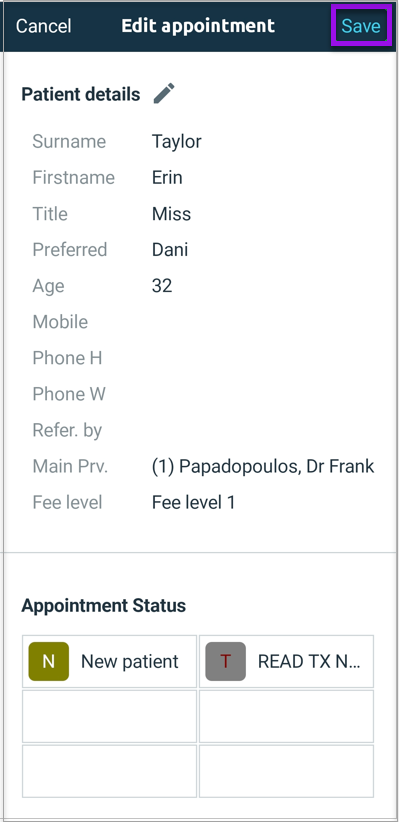Image resolution: width=399 pixels, height=822 pixels.
Task: Cancel editing the appointment
Action: coord(44,26)
